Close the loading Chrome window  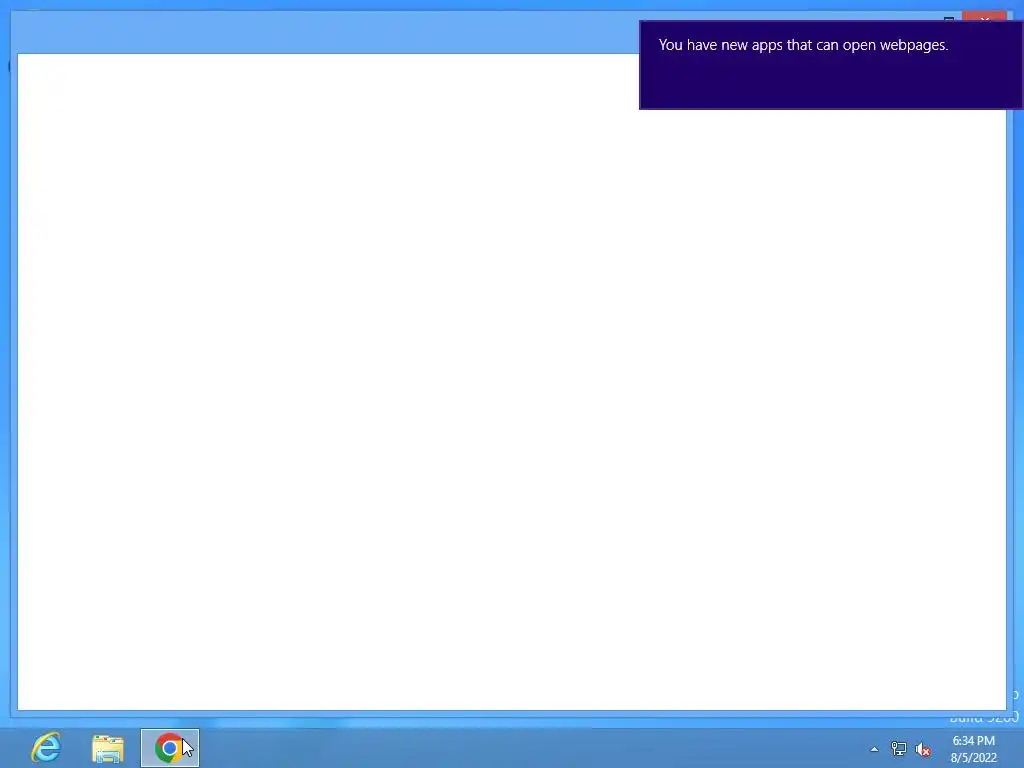coord(984,17)
